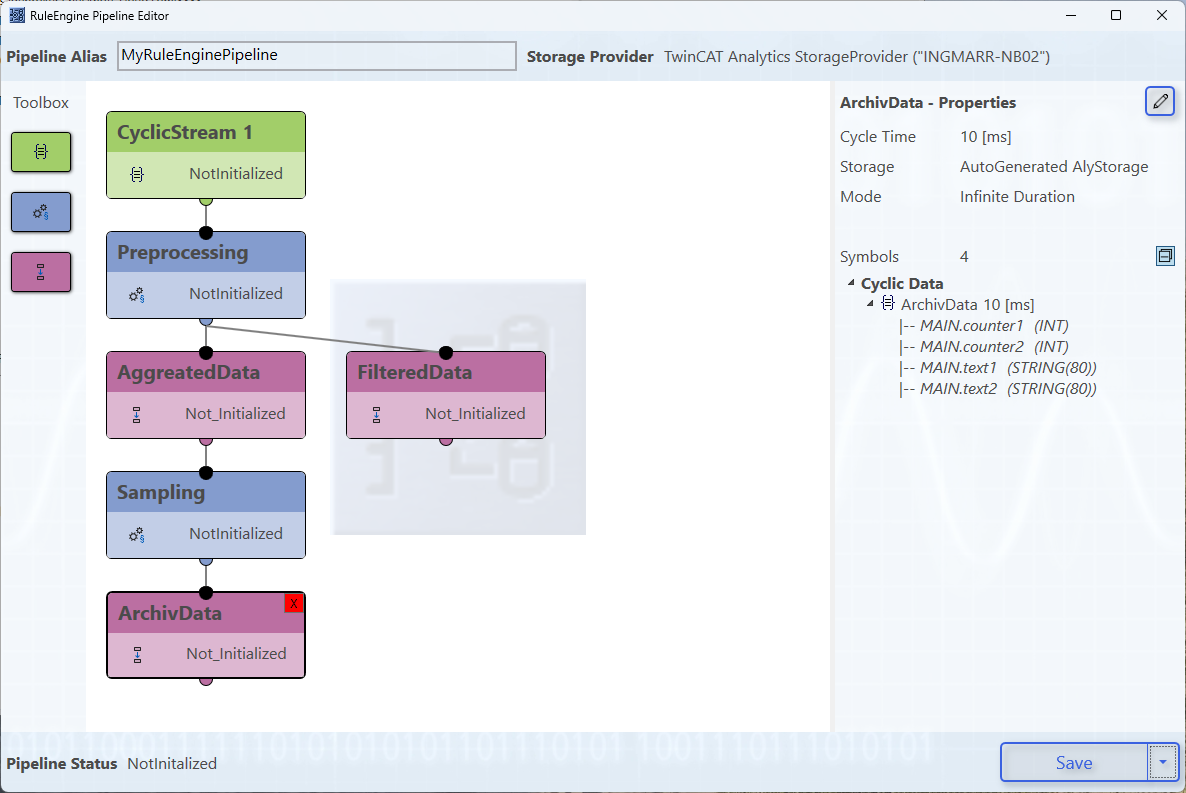Collapse the Cyclic Data tree node
The width and height of the screenshot is (1186, 793).
coord(851,283)
